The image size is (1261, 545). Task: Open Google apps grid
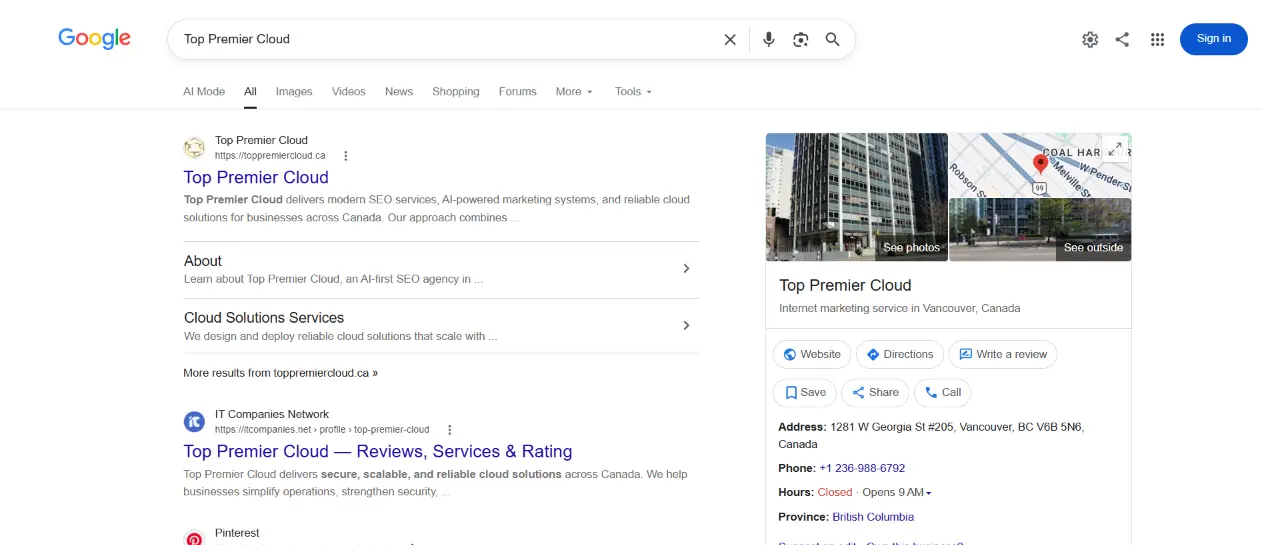pos(1157,39)
